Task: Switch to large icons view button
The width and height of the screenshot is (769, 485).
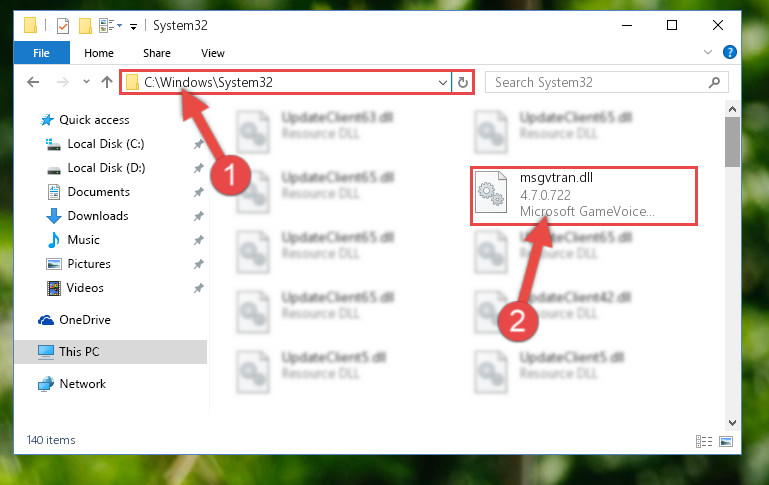Action: [726, 441]
